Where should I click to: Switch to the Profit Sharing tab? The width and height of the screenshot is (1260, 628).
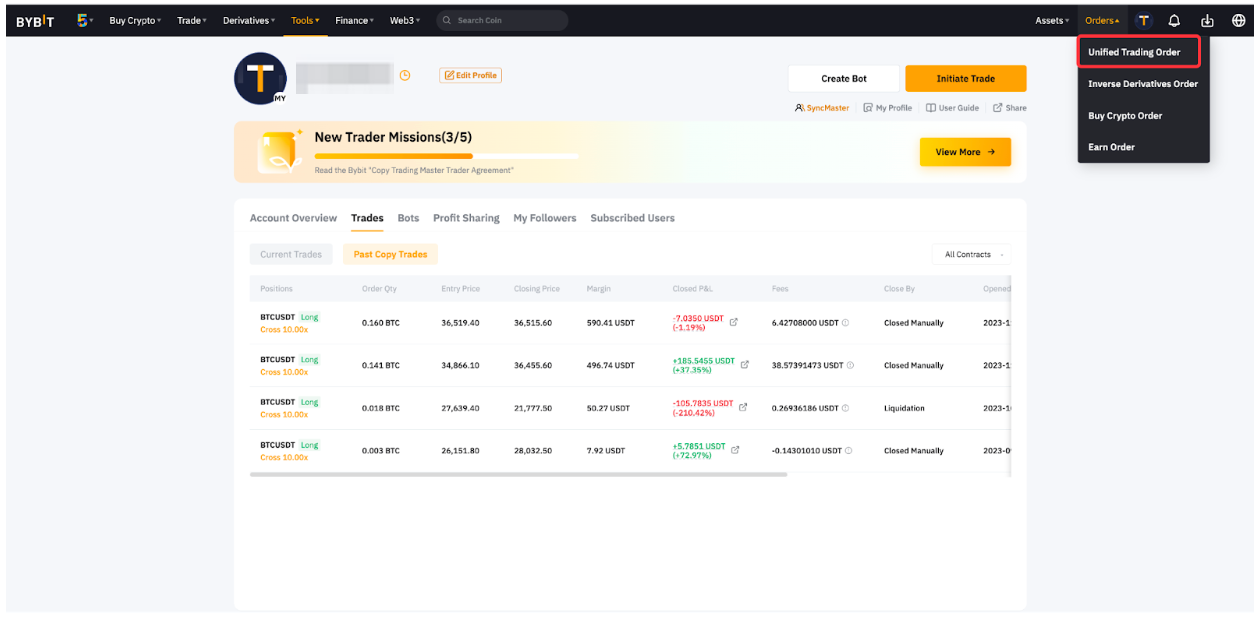point(466,218)
